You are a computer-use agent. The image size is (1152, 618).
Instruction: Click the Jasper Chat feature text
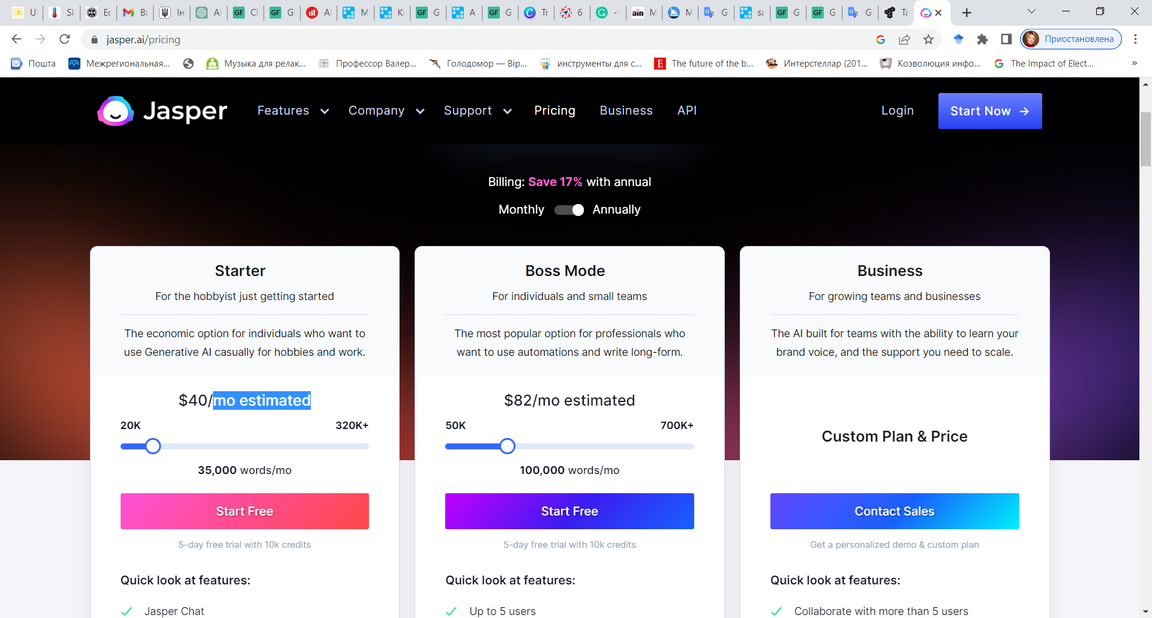(x=174, y=611)
